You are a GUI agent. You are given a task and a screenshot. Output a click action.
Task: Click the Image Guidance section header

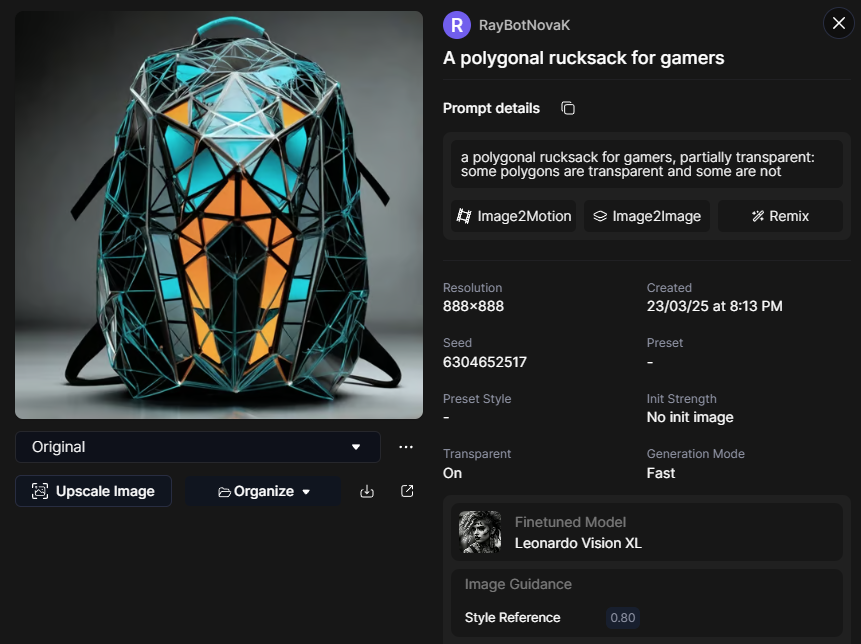pos(518,584)
